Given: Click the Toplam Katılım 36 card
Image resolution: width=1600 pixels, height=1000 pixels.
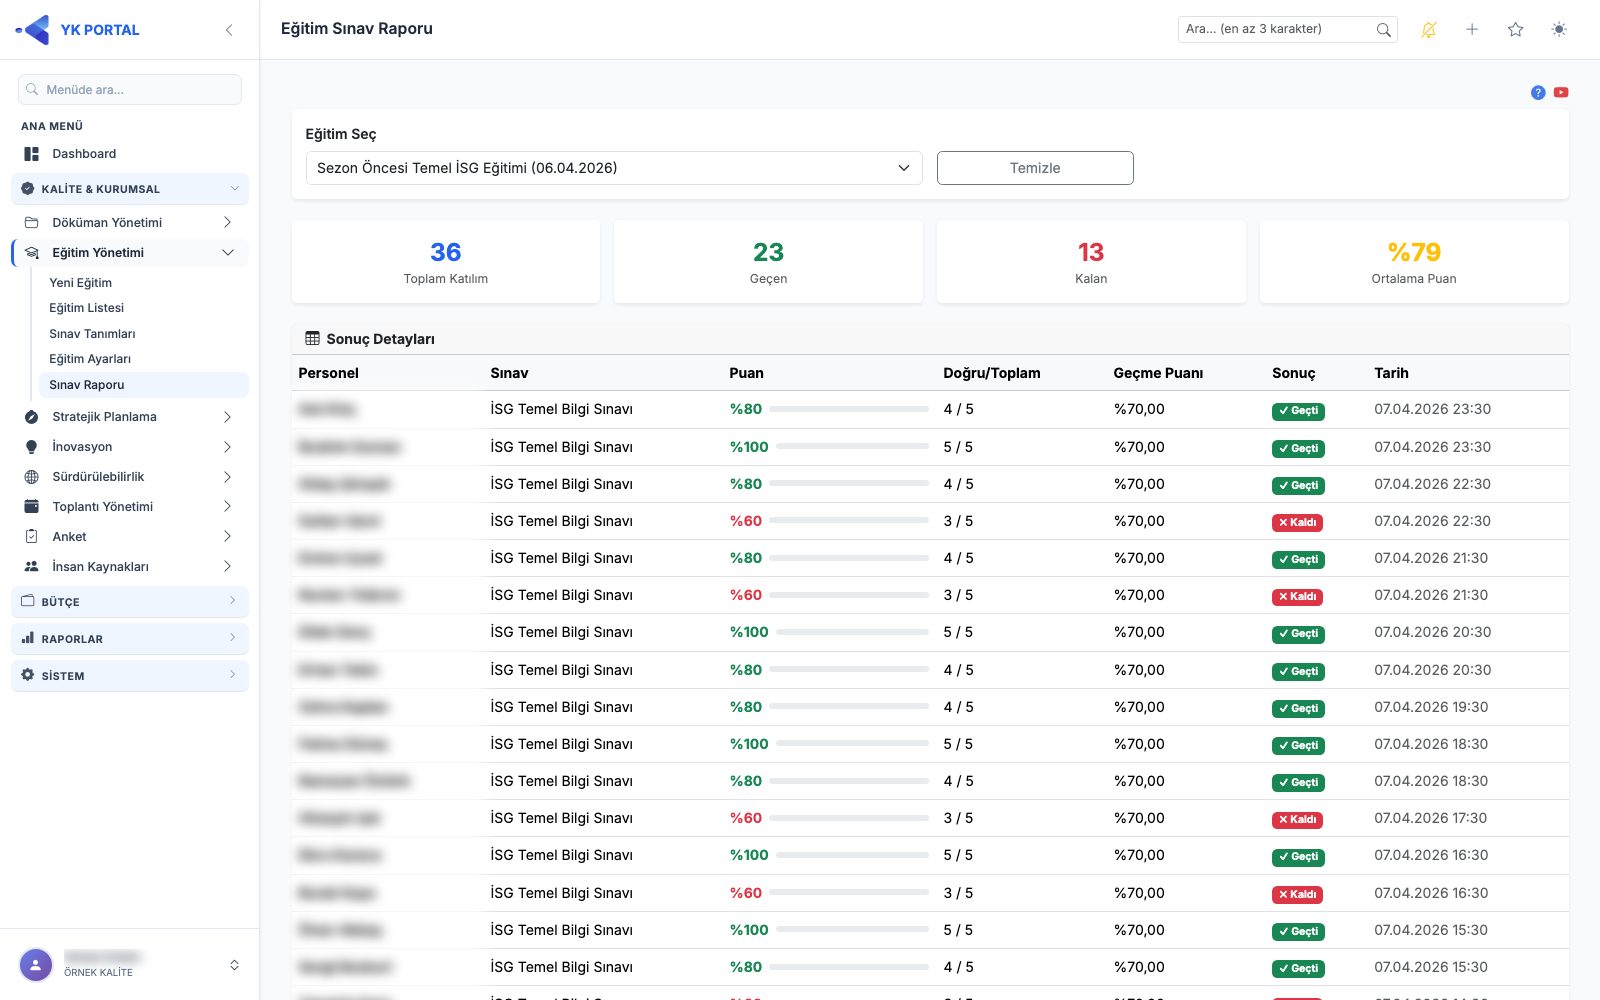Looking at the screenshot, I should (446, 262).
